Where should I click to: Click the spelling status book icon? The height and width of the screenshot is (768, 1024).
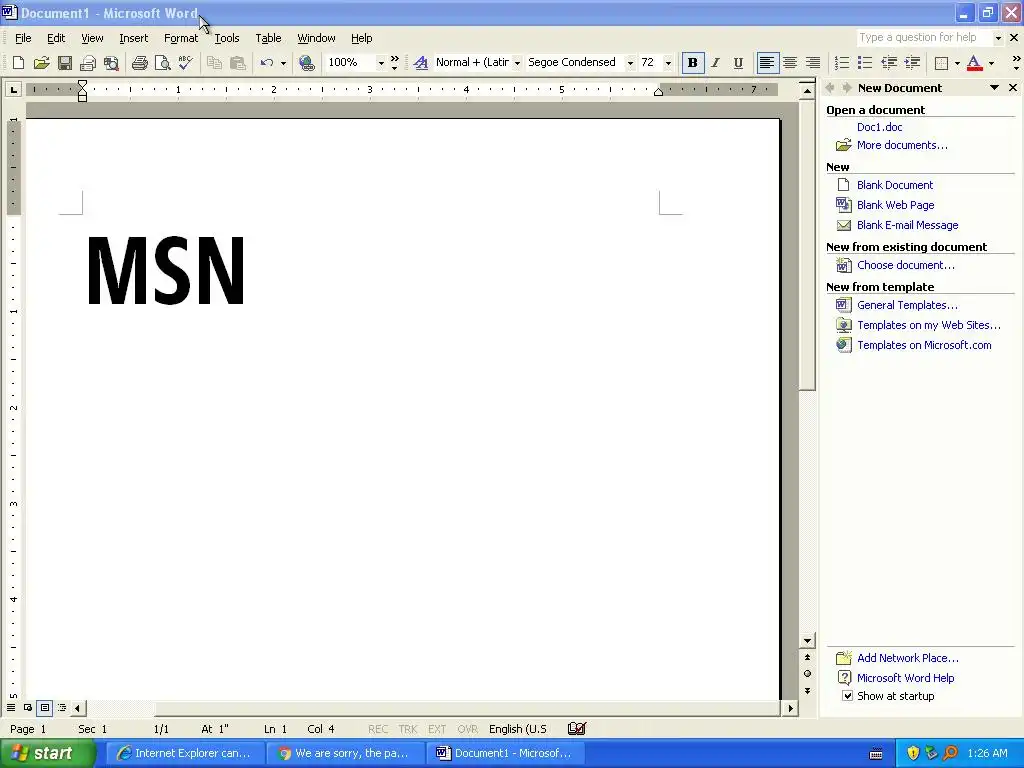pyautogui.click(x=577, y=729)
